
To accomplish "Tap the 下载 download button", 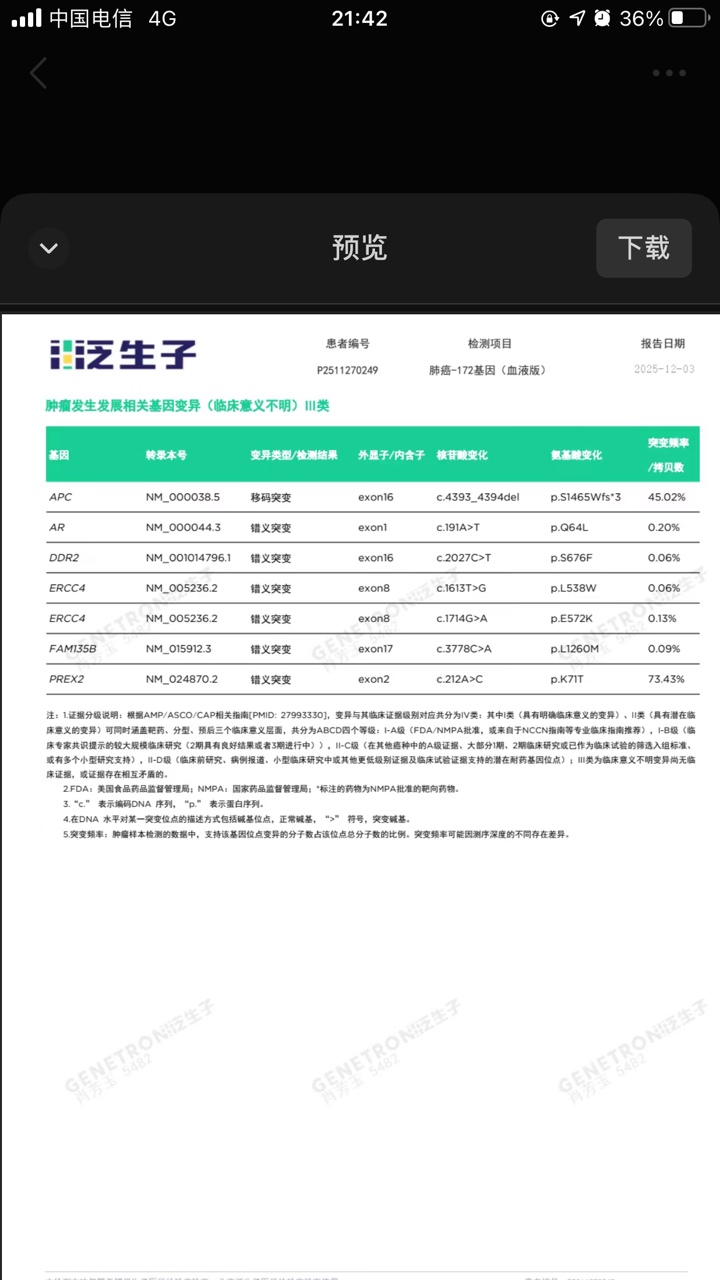I will (643, 248).
